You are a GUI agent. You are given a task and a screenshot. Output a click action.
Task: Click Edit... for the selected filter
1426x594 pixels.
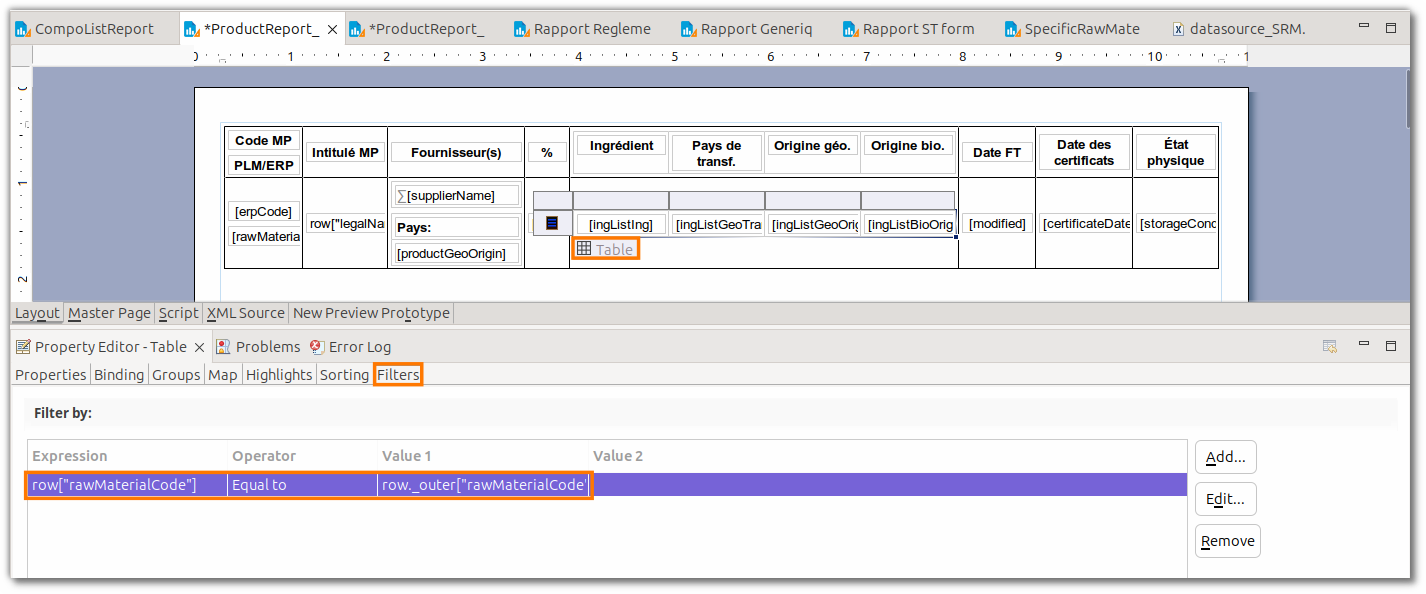pos(1225,499)
